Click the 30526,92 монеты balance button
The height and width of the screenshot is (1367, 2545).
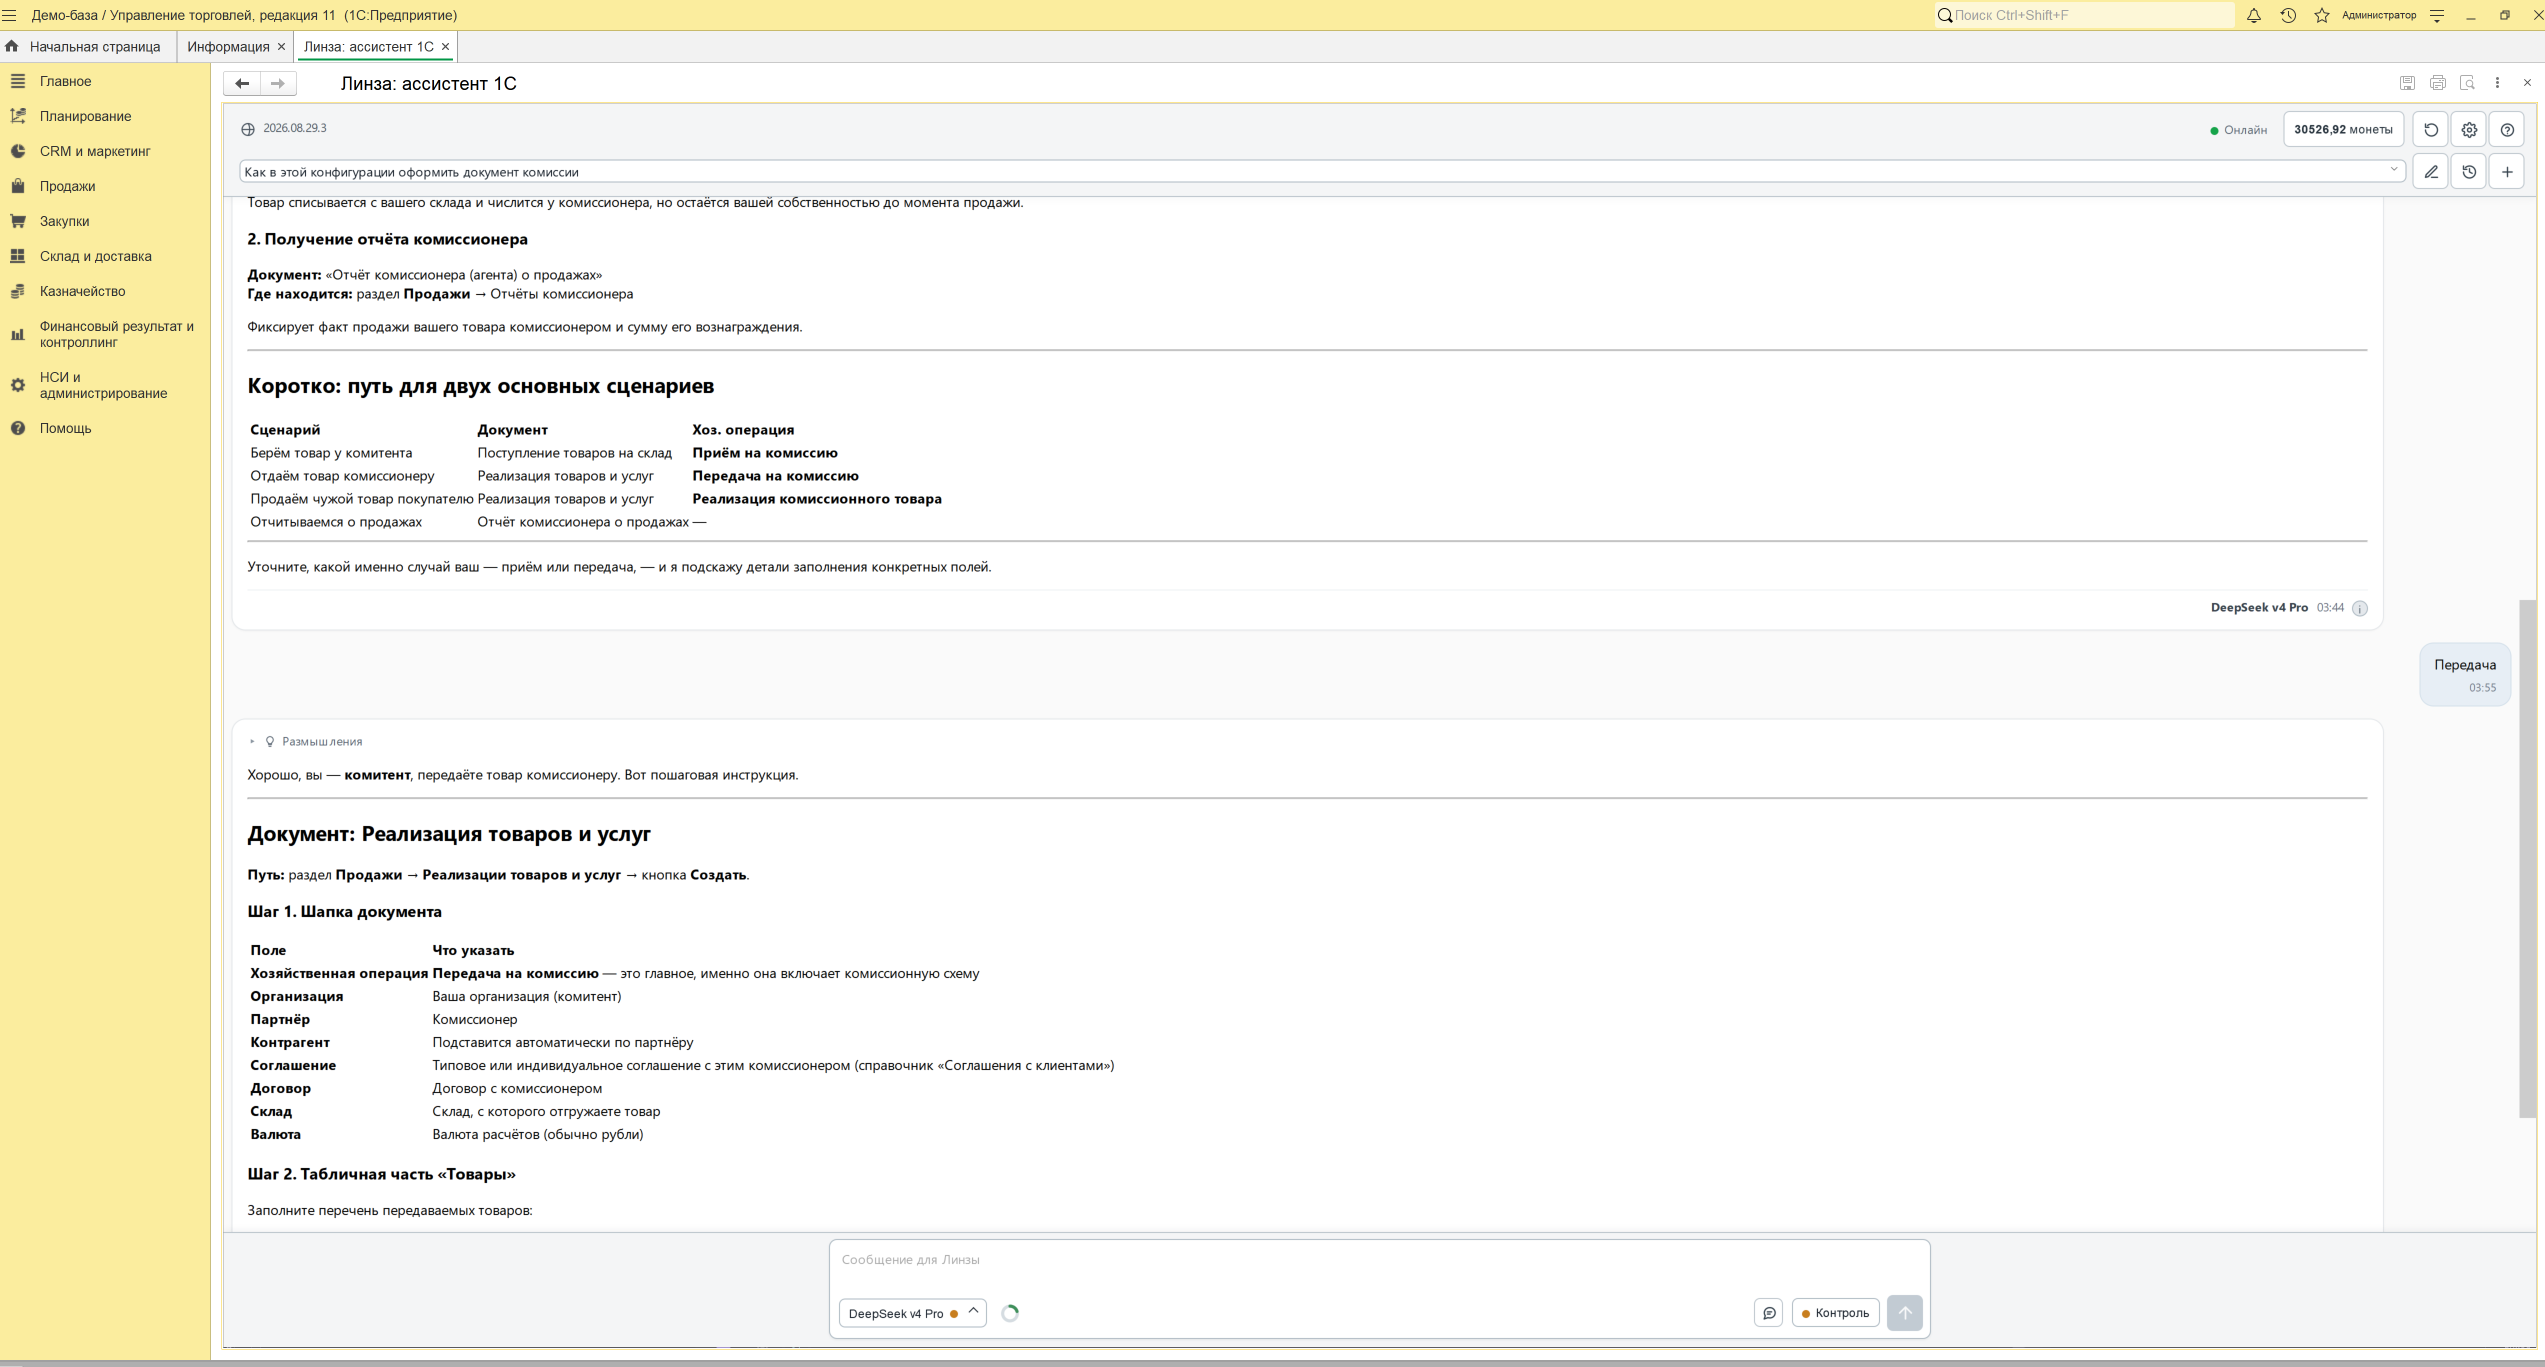(x=2343, y=130)
